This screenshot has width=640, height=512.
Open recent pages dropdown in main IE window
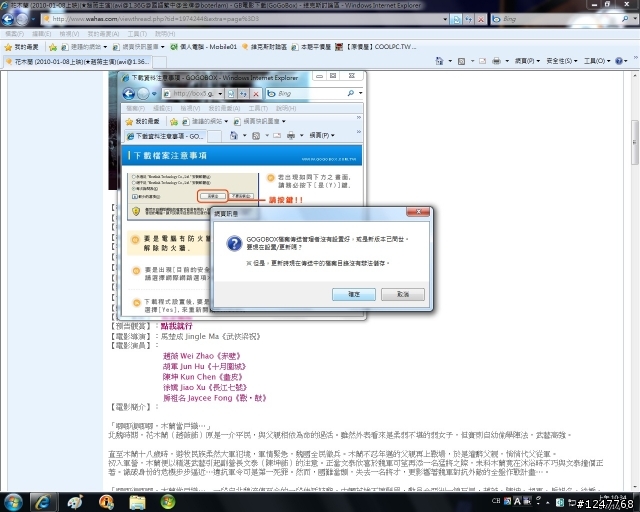(x=33, y=19)
